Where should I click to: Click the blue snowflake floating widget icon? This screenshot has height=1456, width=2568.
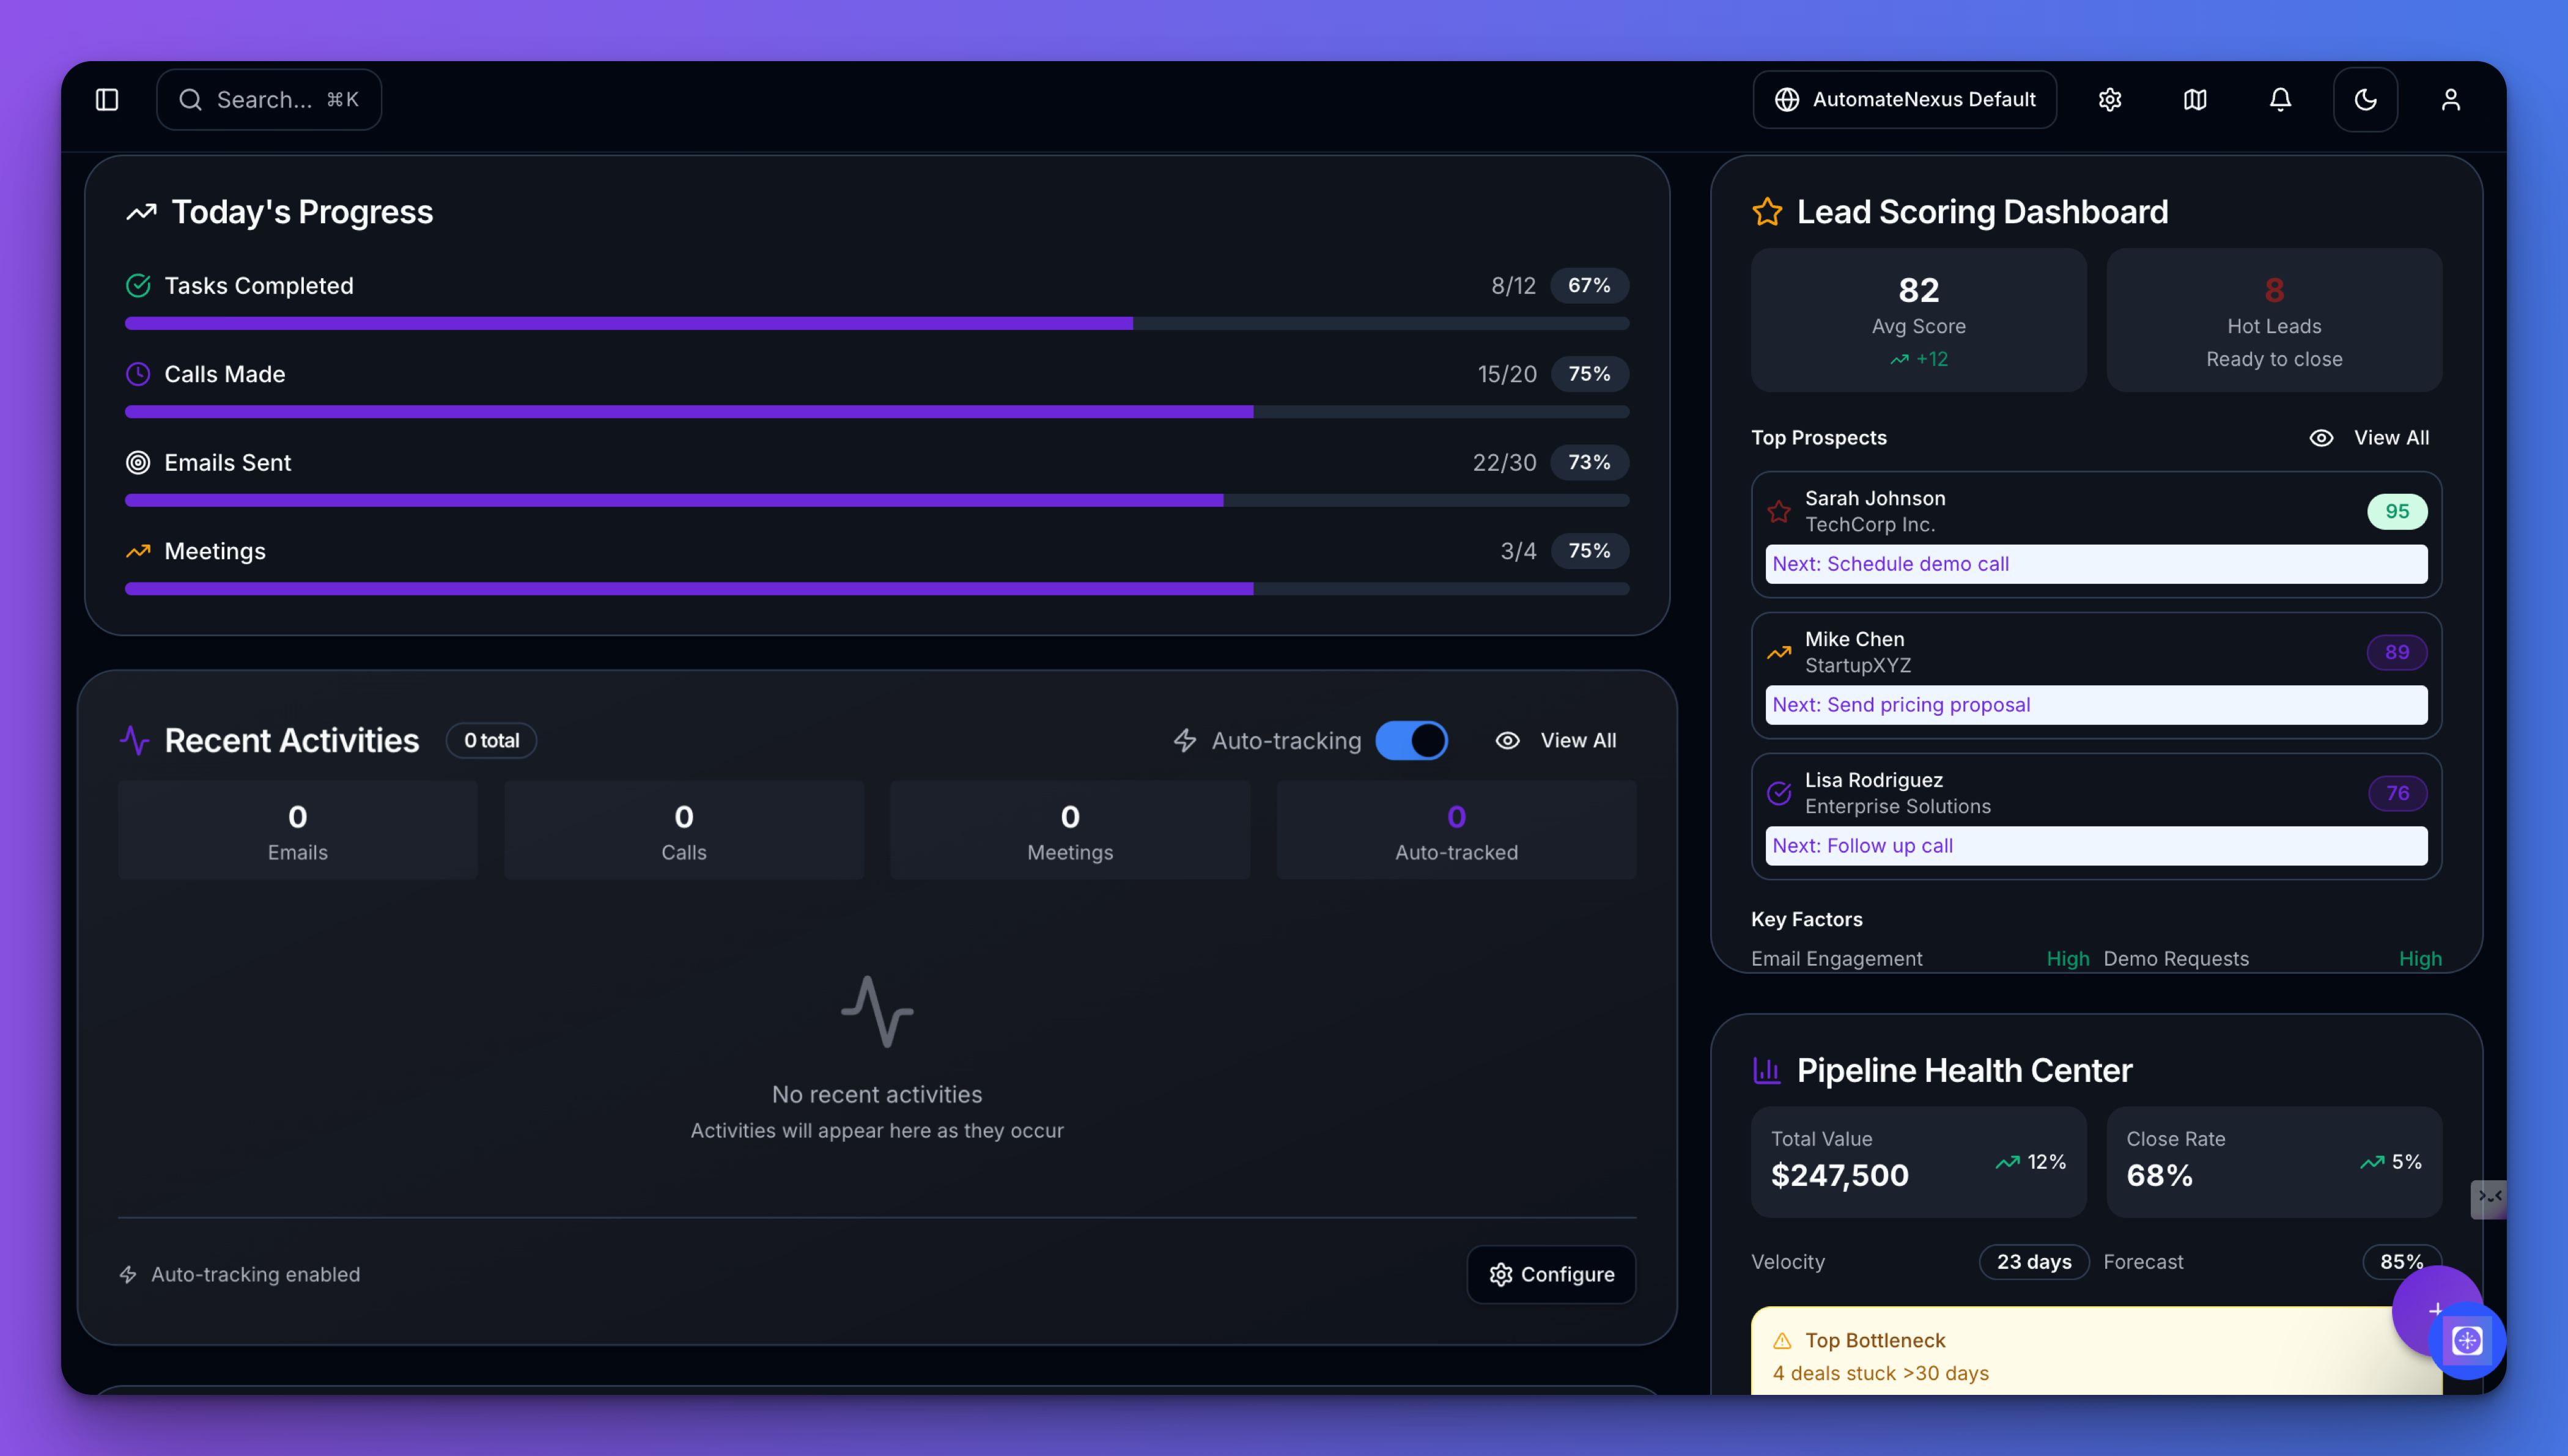pyautogui.click(x=2468, y=1340)
